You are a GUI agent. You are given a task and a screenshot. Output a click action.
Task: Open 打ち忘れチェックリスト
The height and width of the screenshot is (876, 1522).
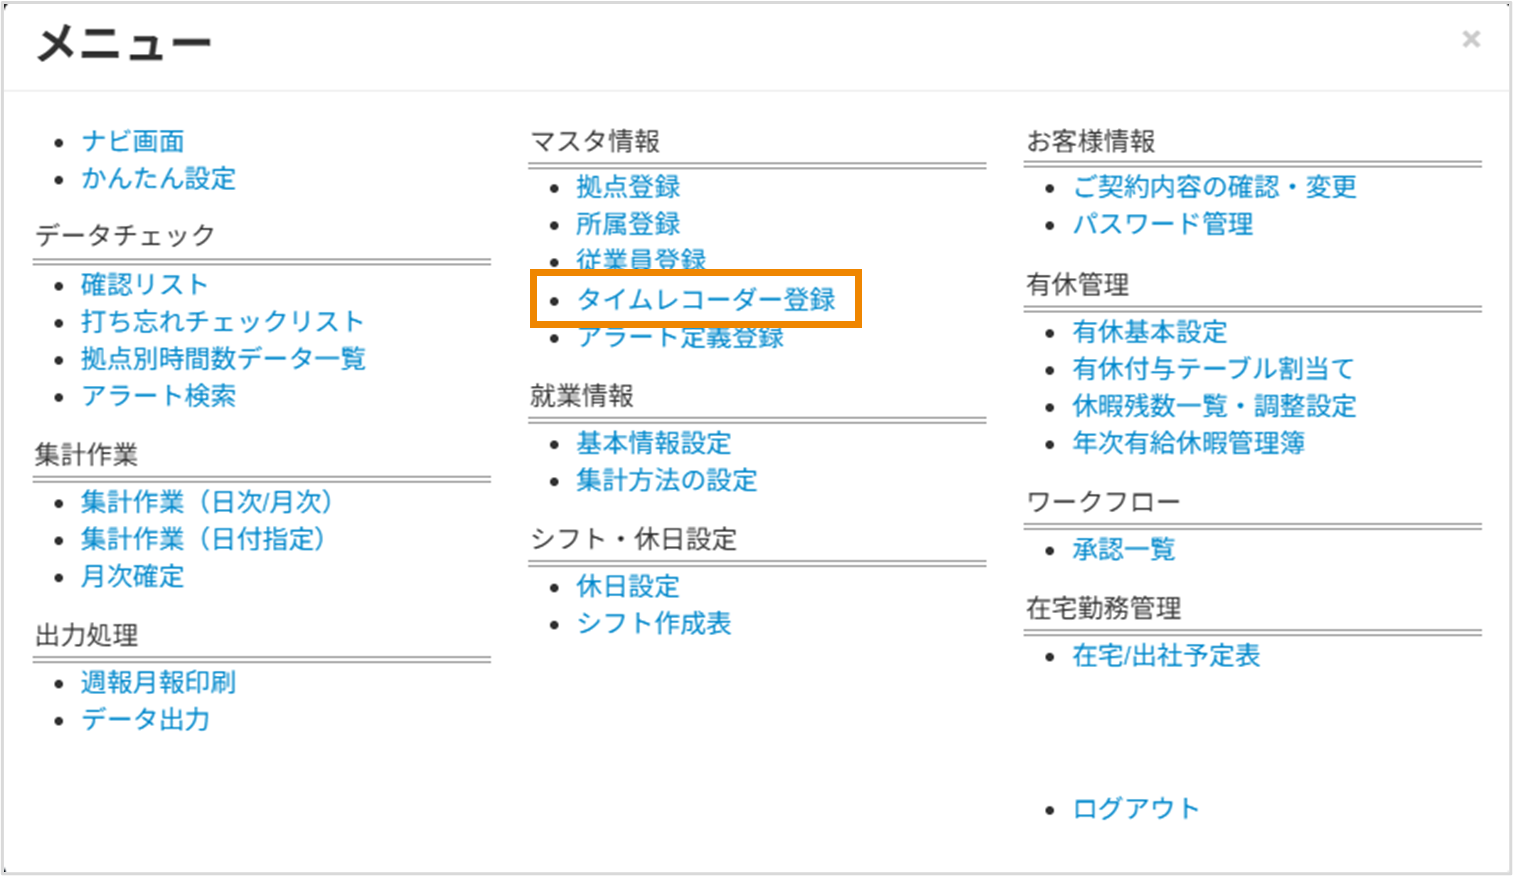coord(222,321)
